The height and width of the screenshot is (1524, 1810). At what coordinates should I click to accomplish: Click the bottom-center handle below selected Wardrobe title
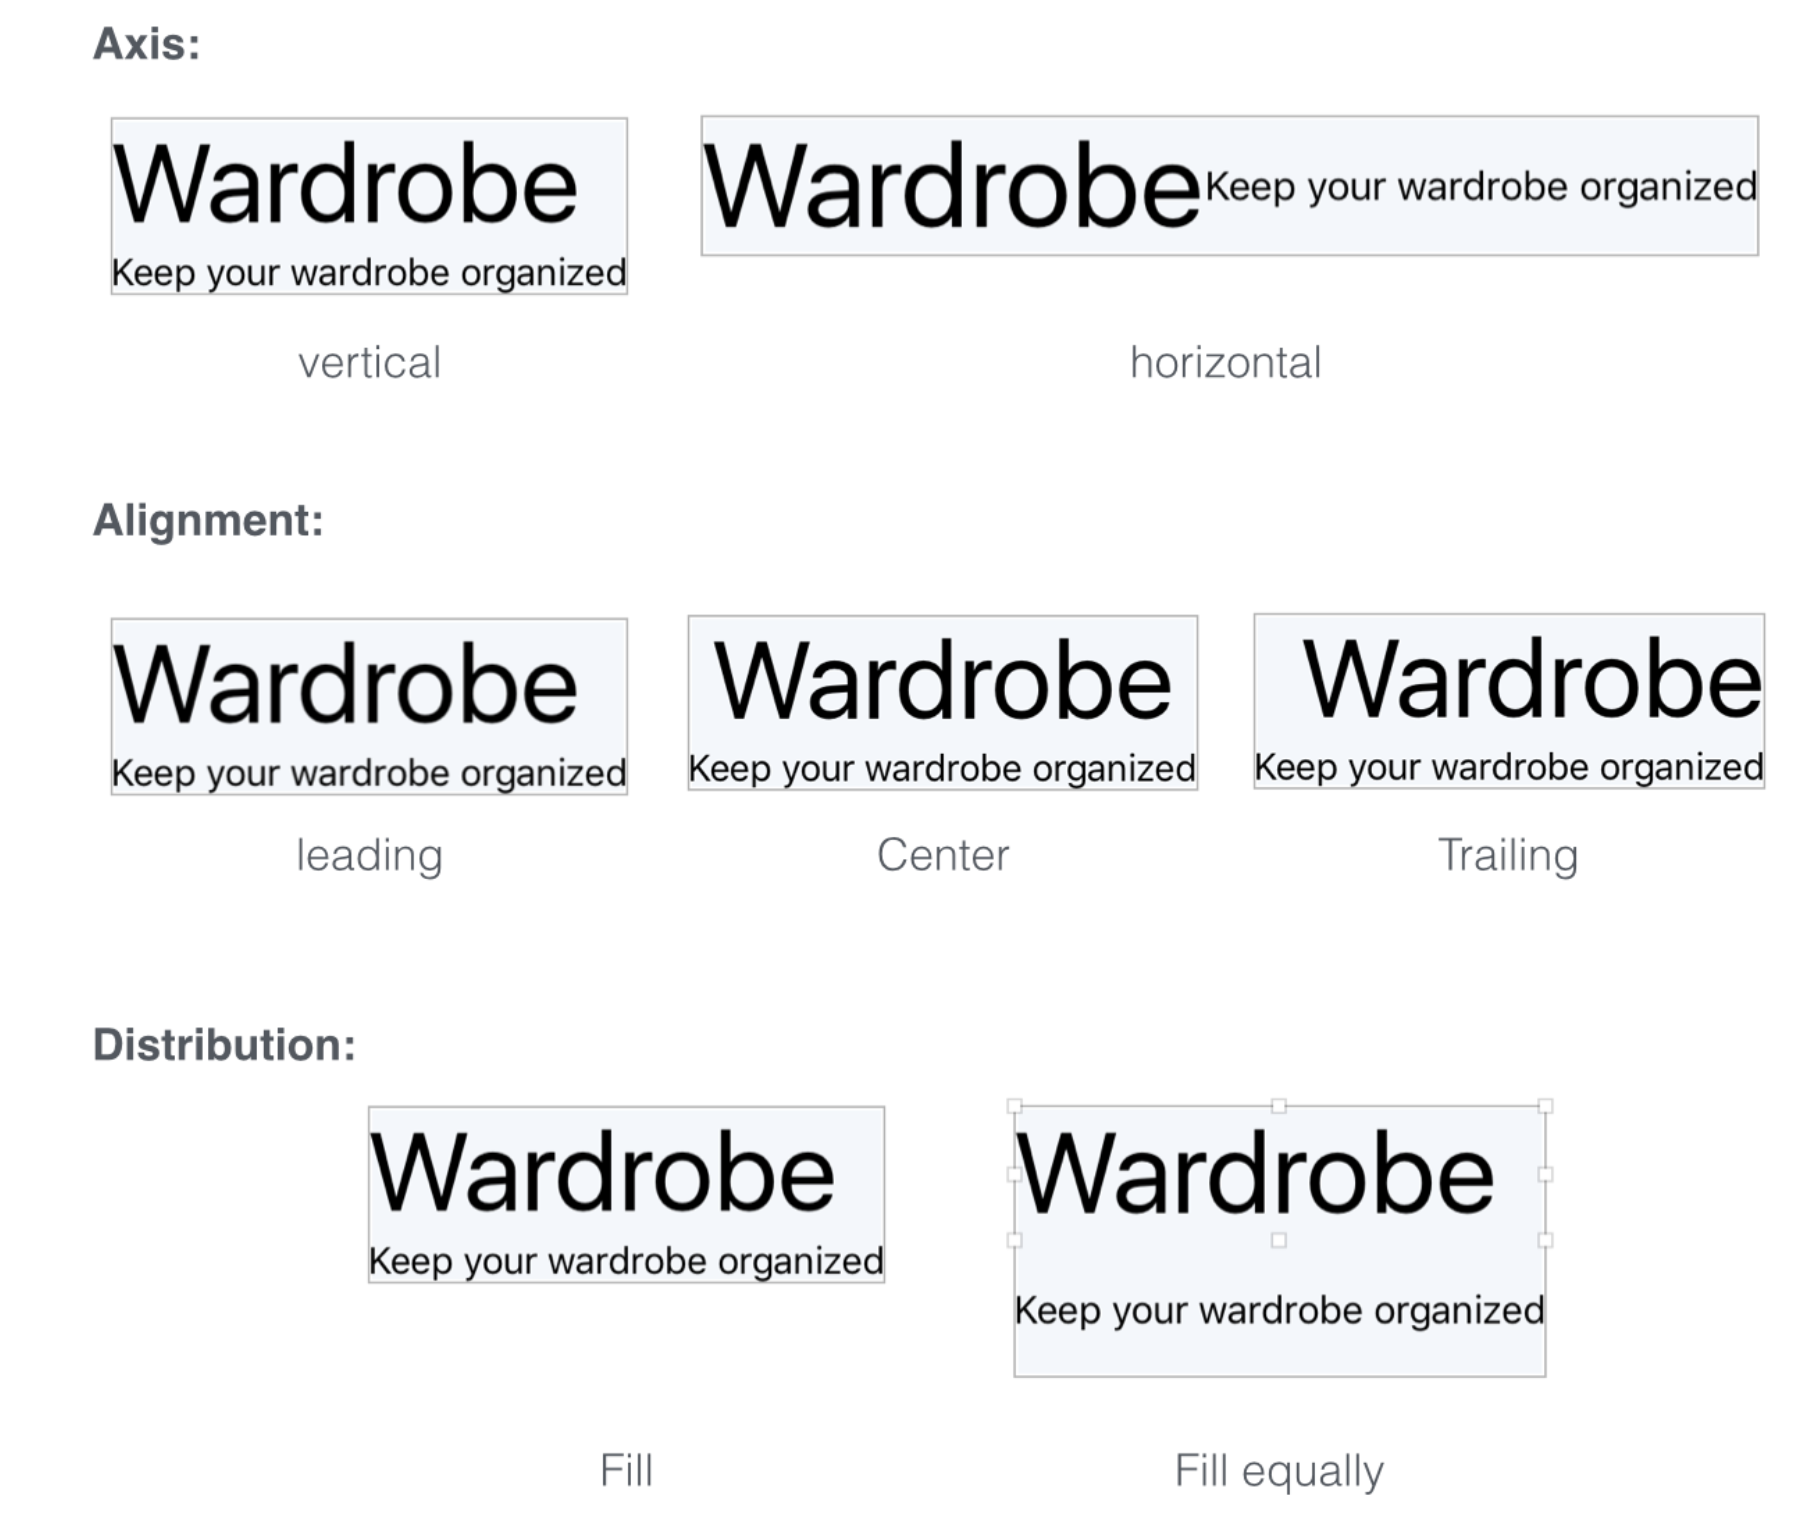(x=1279, y=1240)
